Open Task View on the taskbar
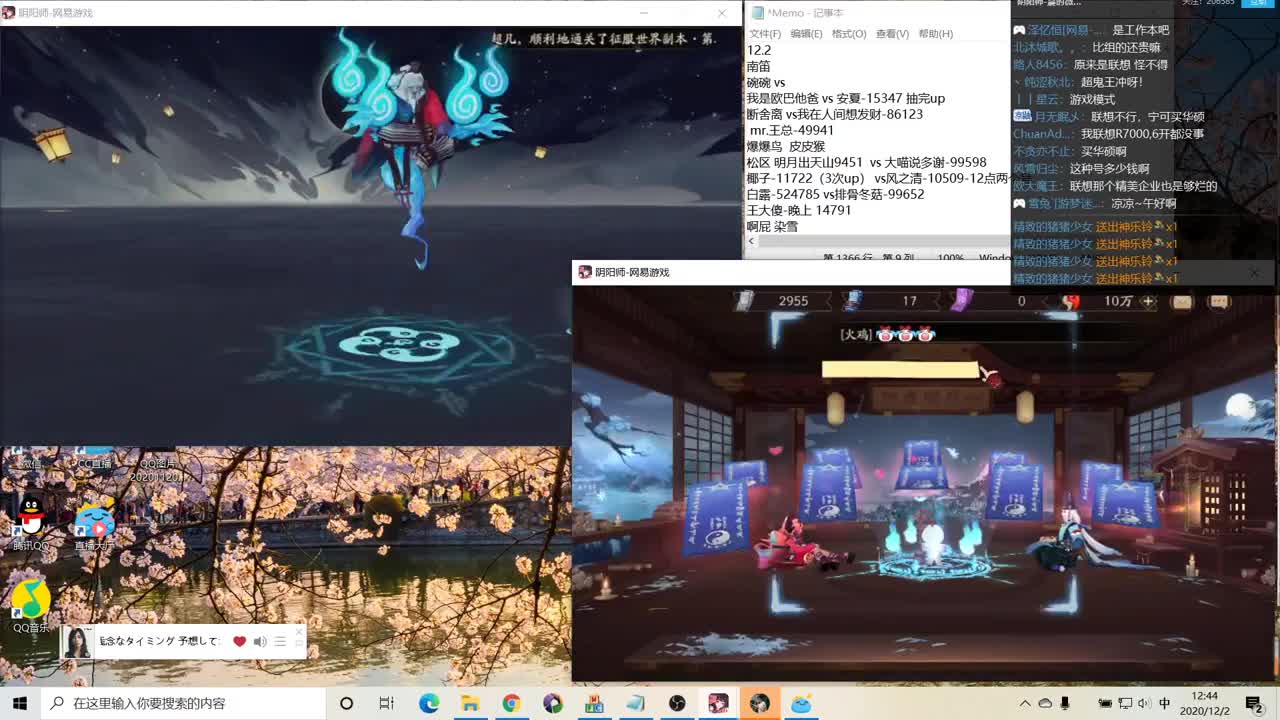The image size is (1280, 720). pos(387,703)
